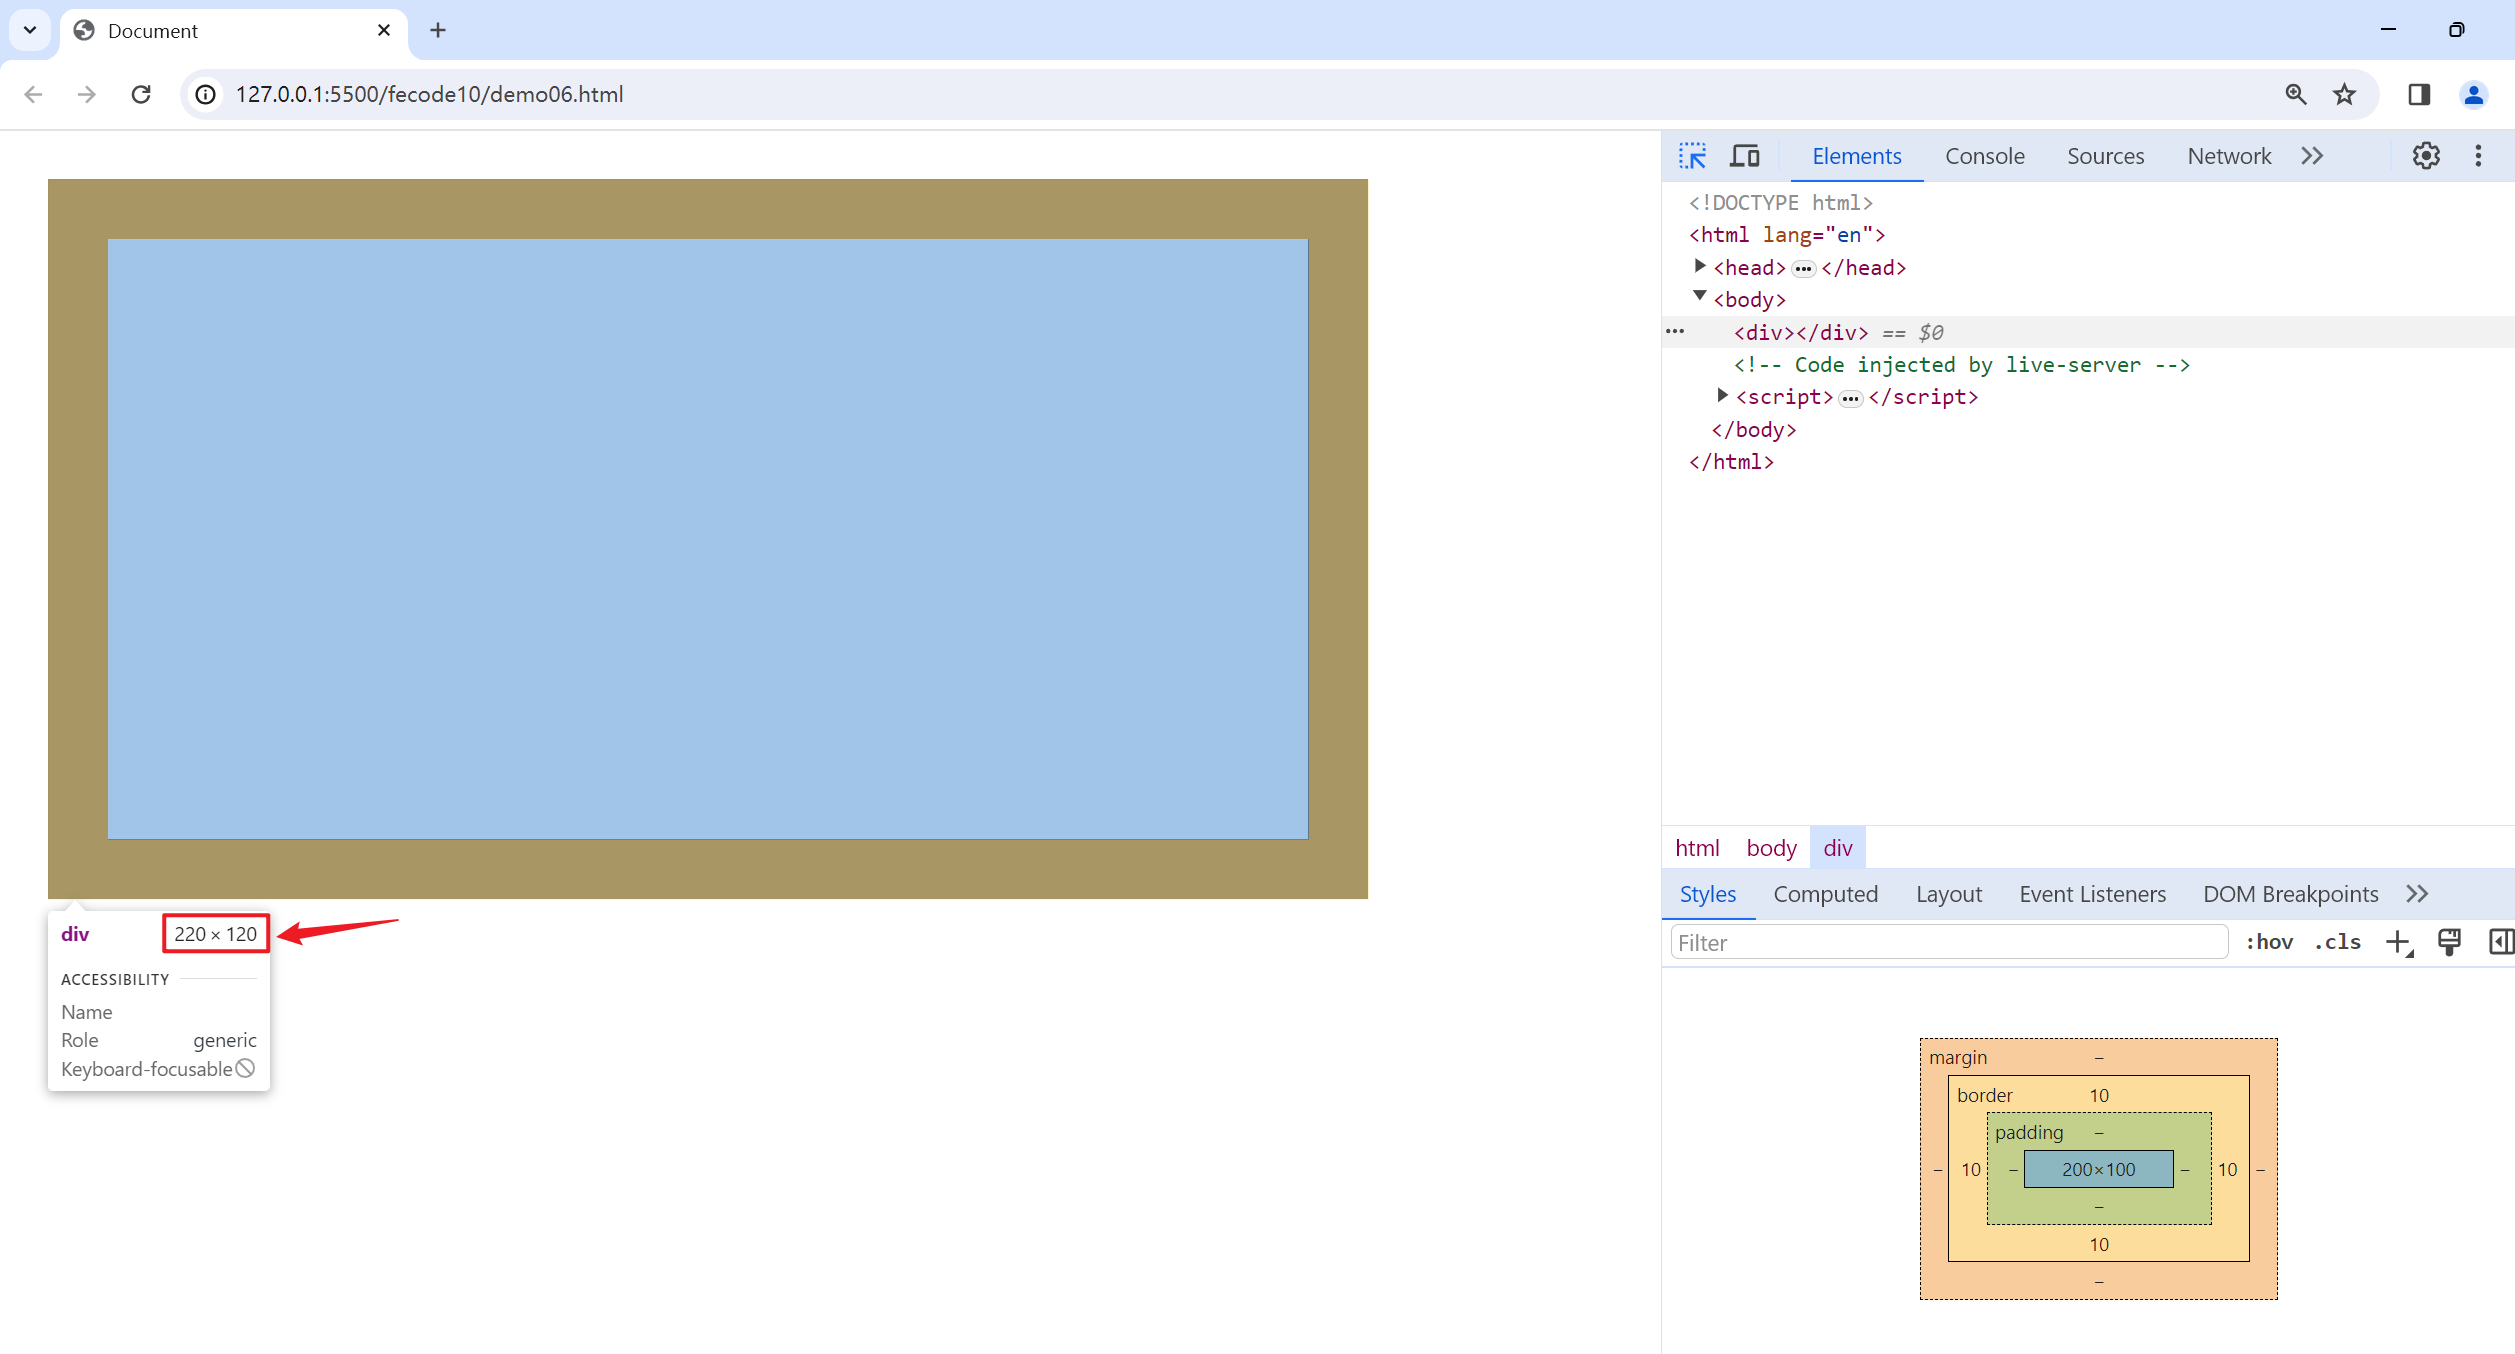Toggle the .cls class editor button

[x=2337, y=942]
